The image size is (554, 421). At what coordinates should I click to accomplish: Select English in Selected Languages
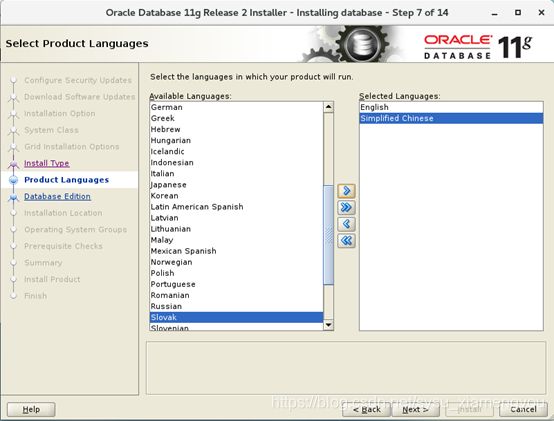[x=451, y=107]
